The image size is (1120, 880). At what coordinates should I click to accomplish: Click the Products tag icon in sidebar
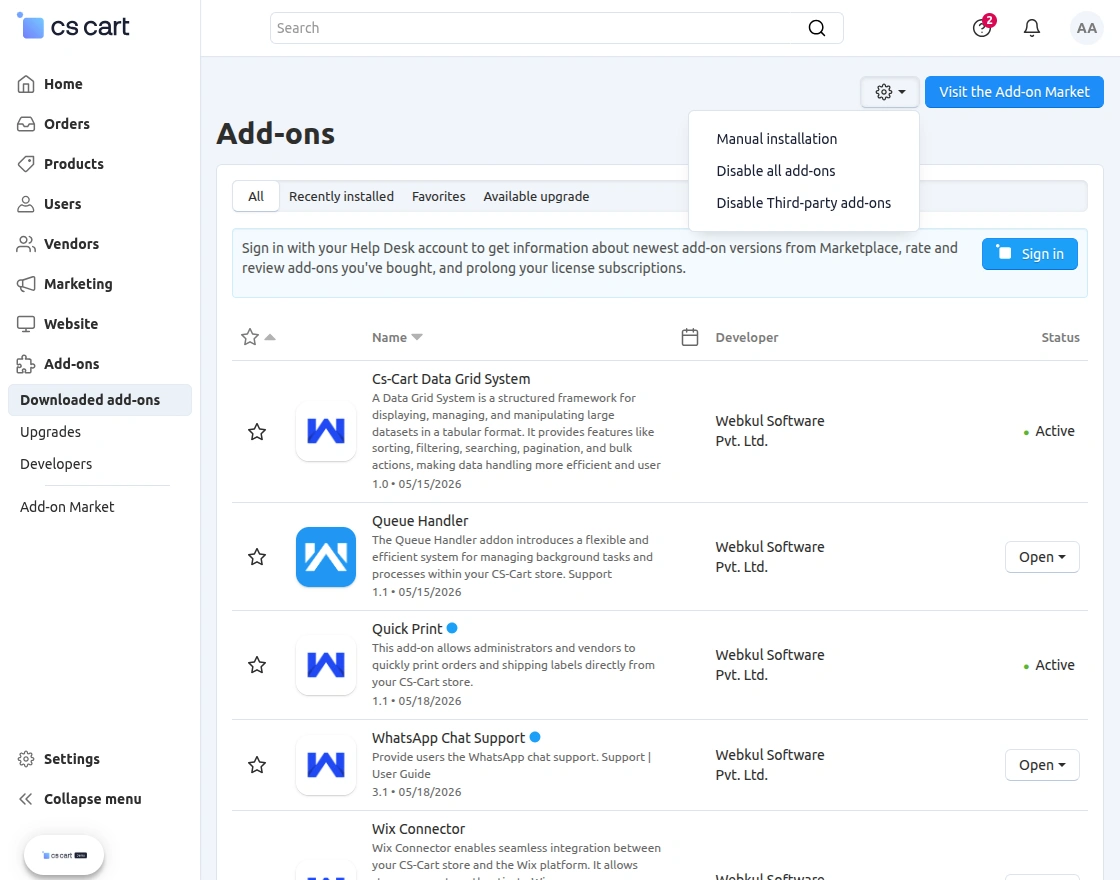coord(26,164)
